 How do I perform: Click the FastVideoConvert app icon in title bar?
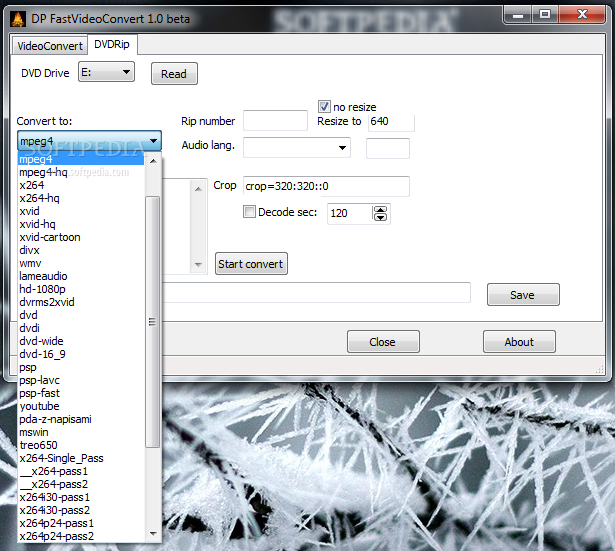tap(18, 19)
